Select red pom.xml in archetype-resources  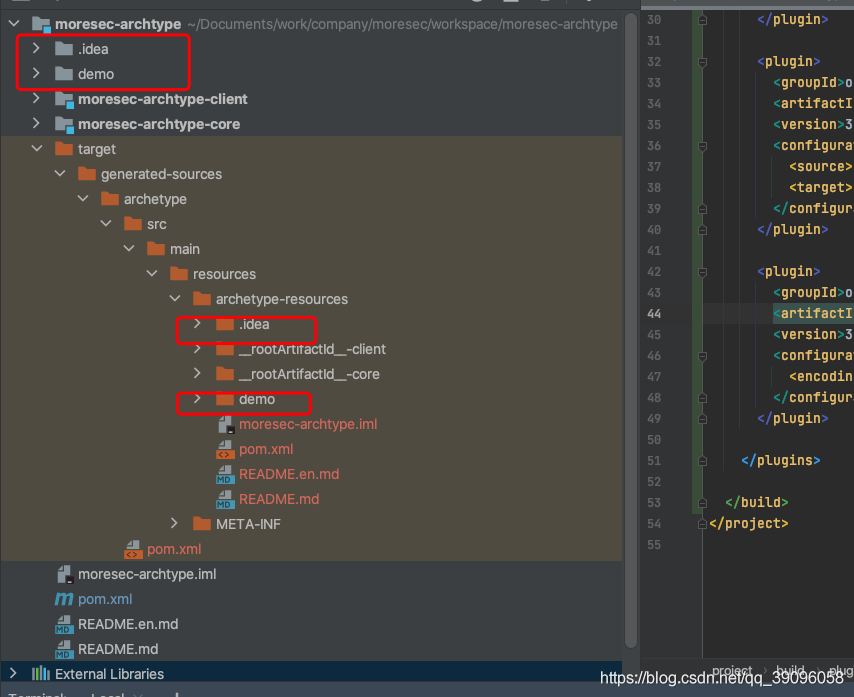(x=266, y=449)
